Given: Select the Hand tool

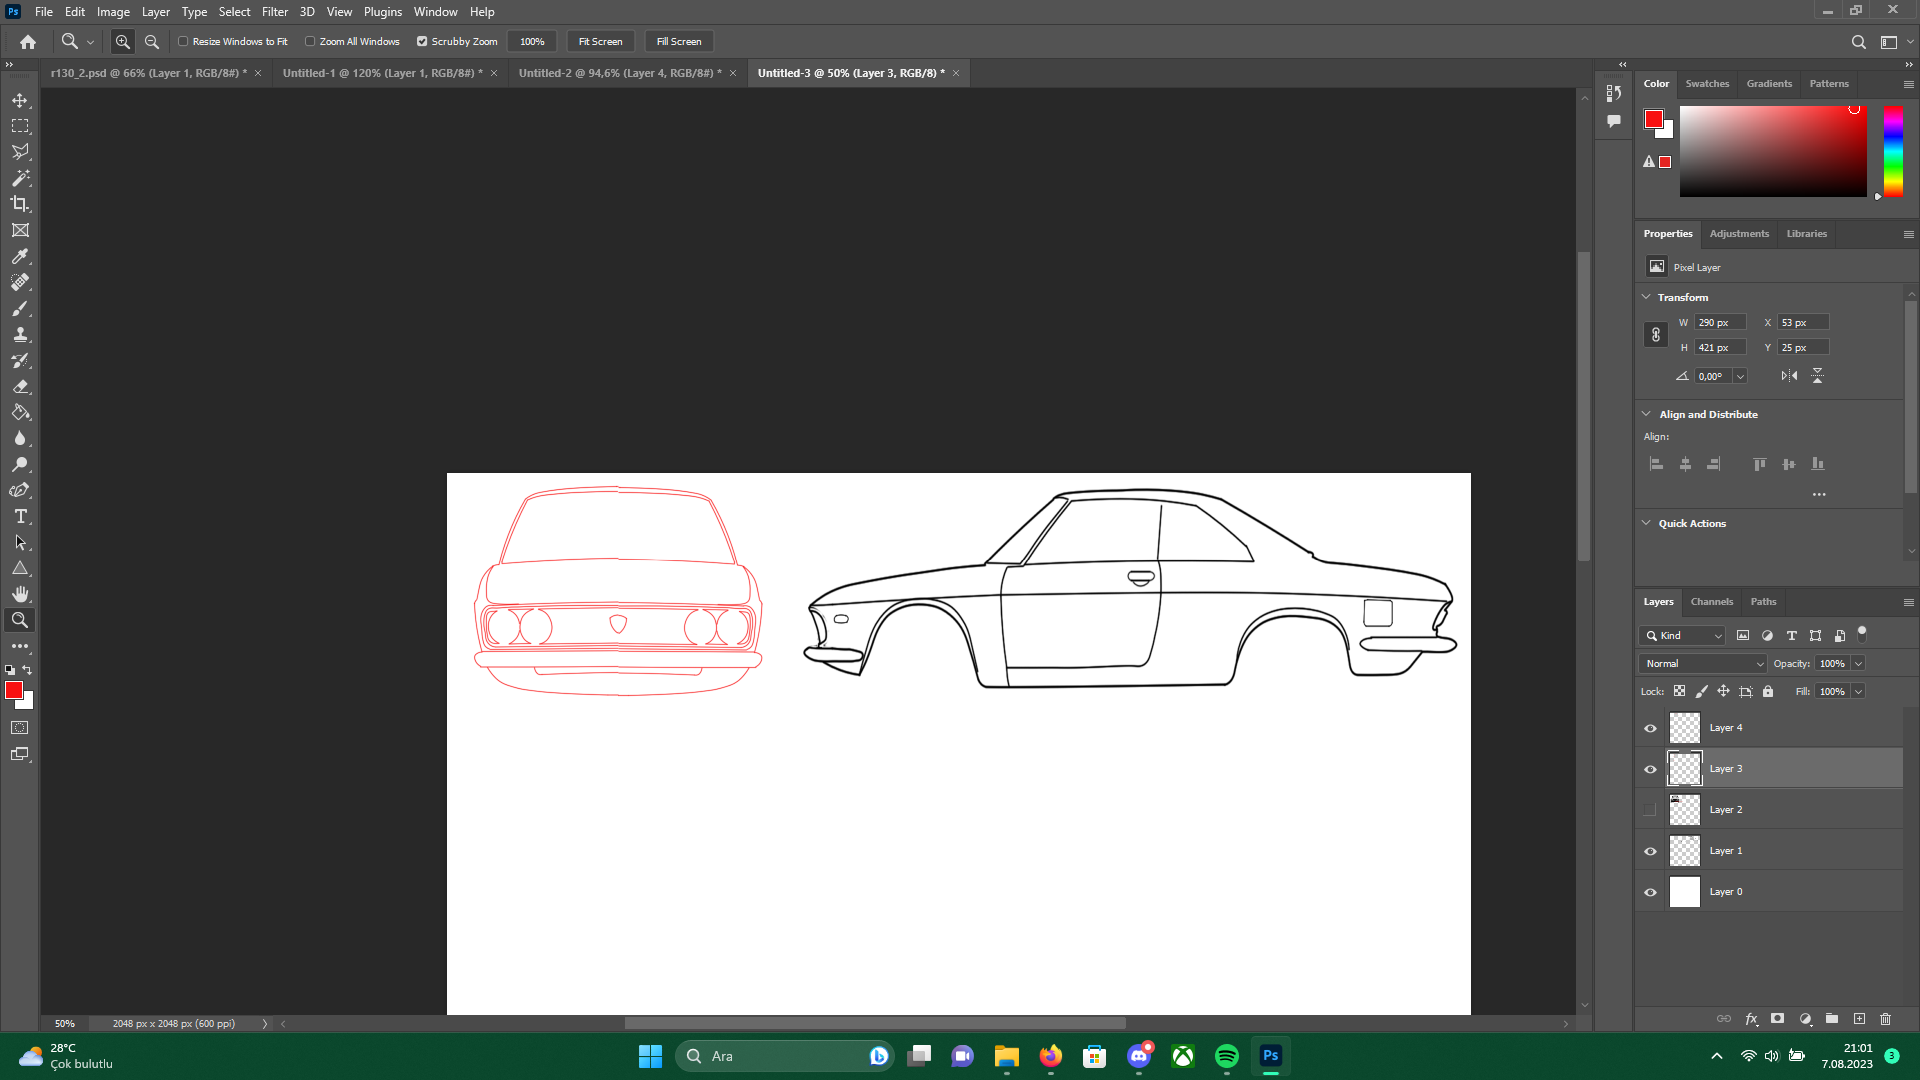Looking at the screenshot, I should [x=20, y=594].
